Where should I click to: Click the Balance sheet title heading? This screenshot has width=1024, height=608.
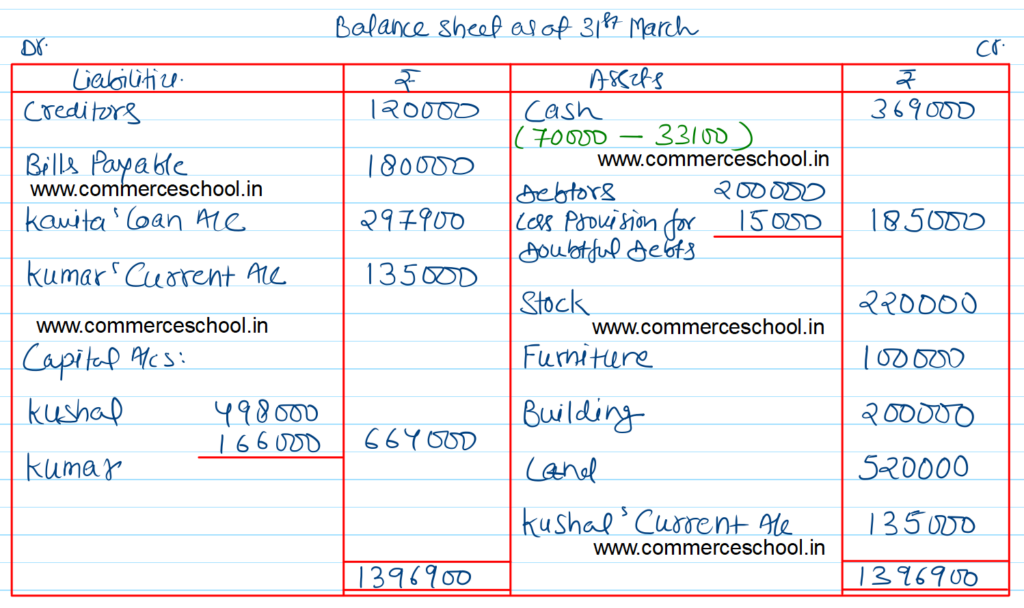(516, 27)
